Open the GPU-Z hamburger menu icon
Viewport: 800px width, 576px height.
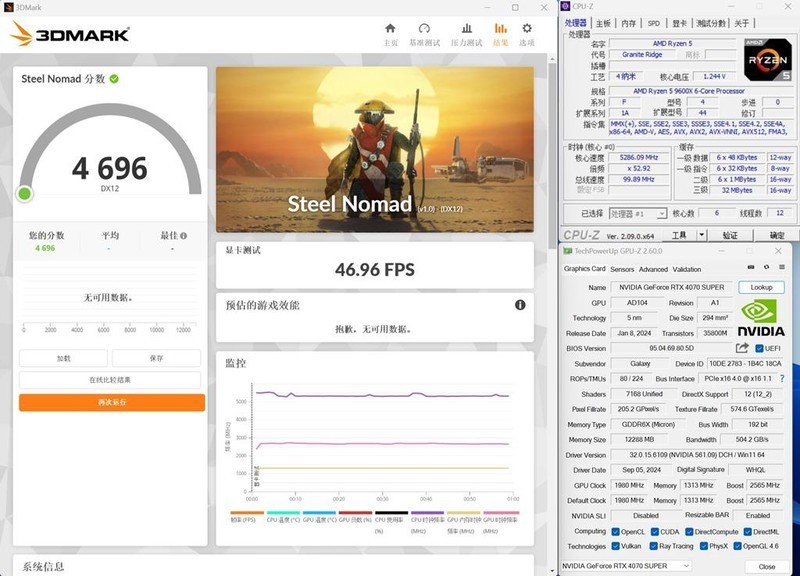pyautogui.click(x=781, y=267)
